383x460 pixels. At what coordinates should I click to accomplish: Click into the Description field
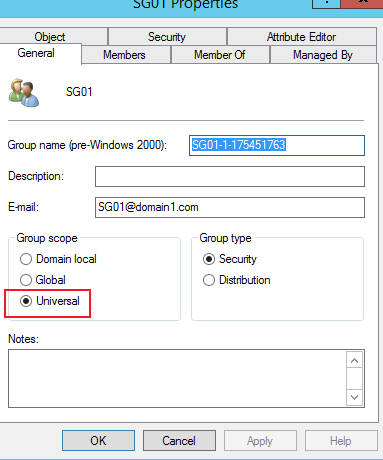(230, 176)
